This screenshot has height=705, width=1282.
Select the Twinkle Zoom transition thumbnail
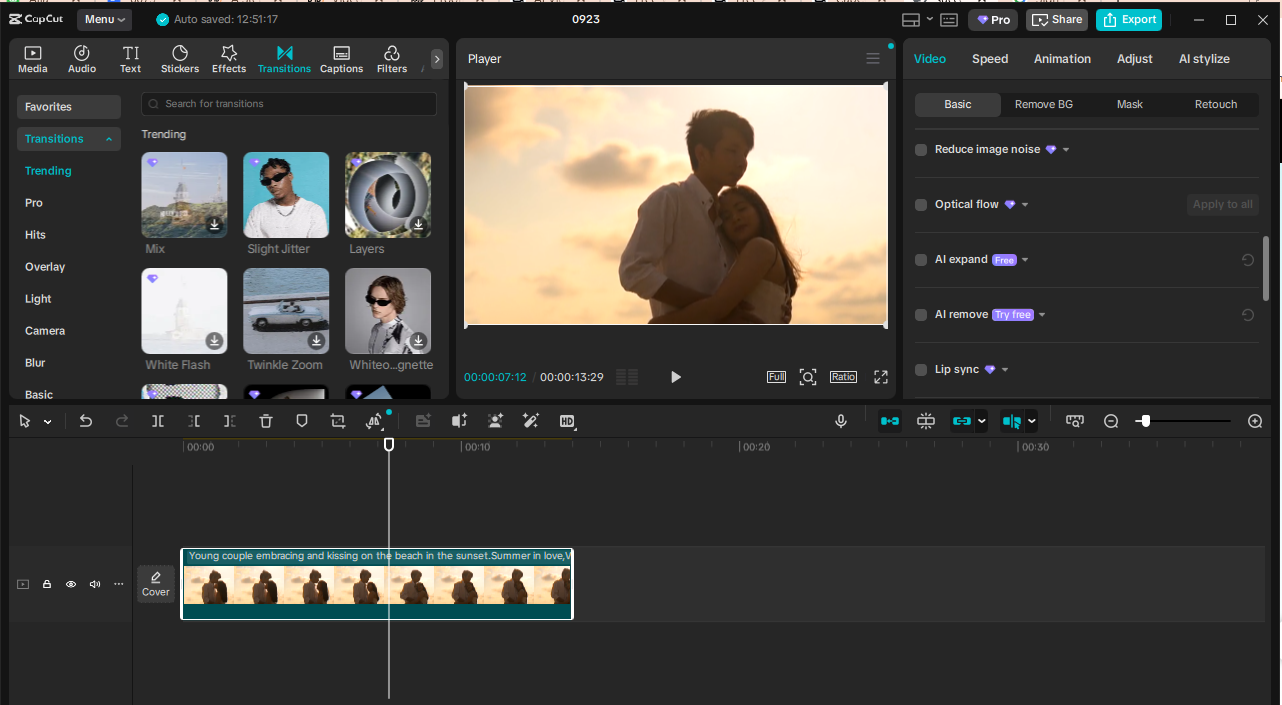(x=286, y=311)
